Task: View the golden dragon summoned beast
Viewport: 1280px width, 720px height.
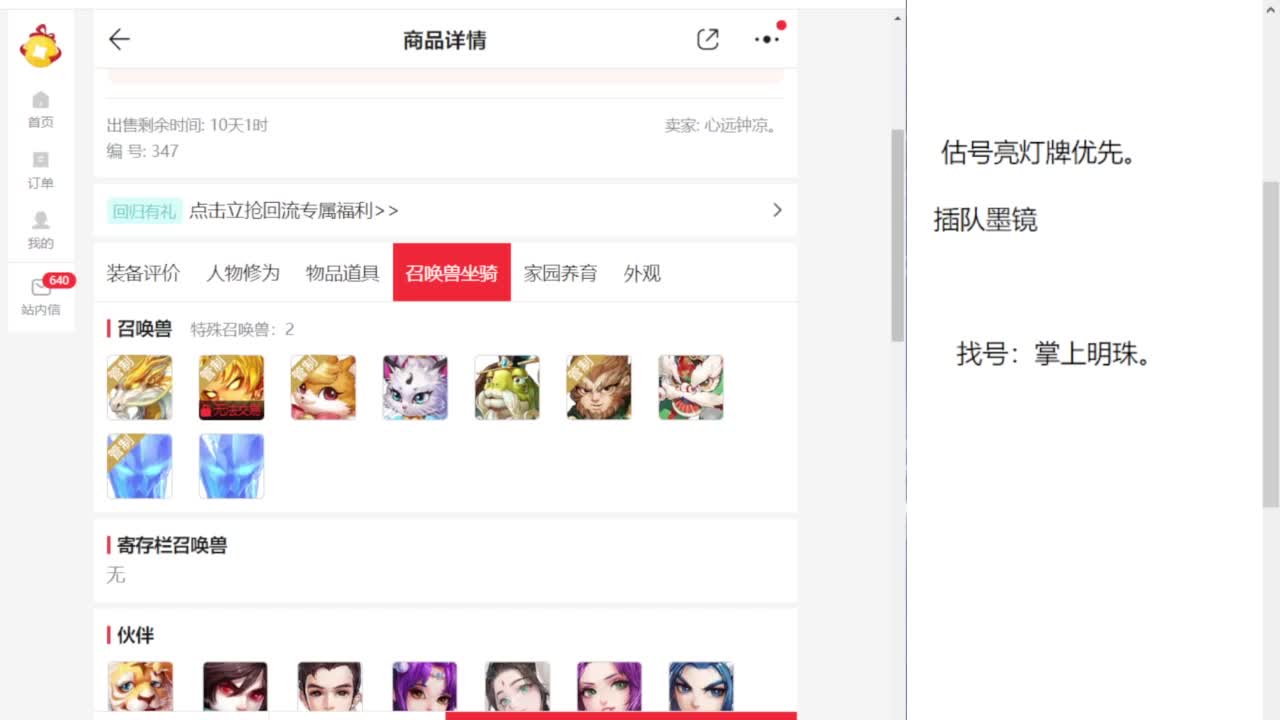Action: [140, 387]
